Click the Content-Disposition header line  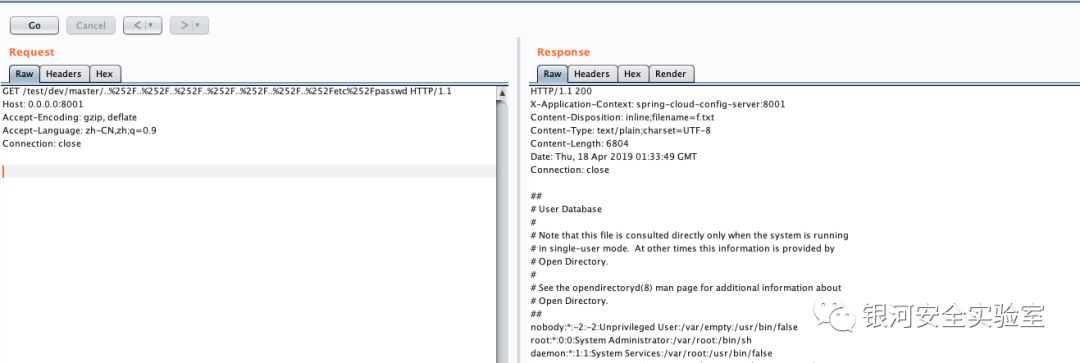pos(622,117)
